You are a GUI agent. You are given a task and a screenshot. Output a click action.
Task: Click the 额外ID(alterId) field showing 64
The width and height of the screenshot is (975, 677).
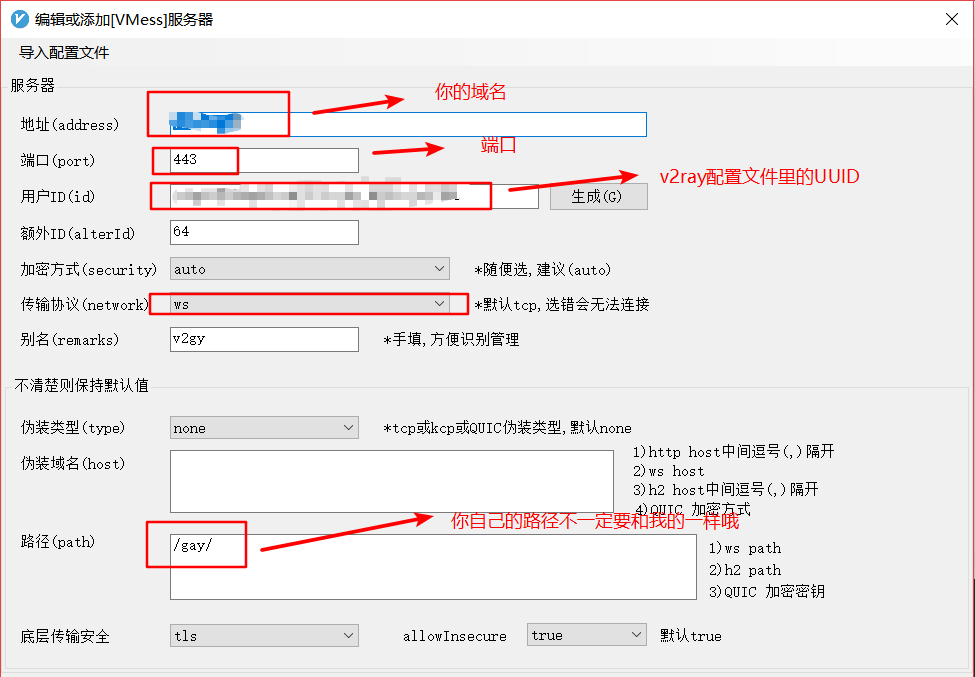(264, 232)
